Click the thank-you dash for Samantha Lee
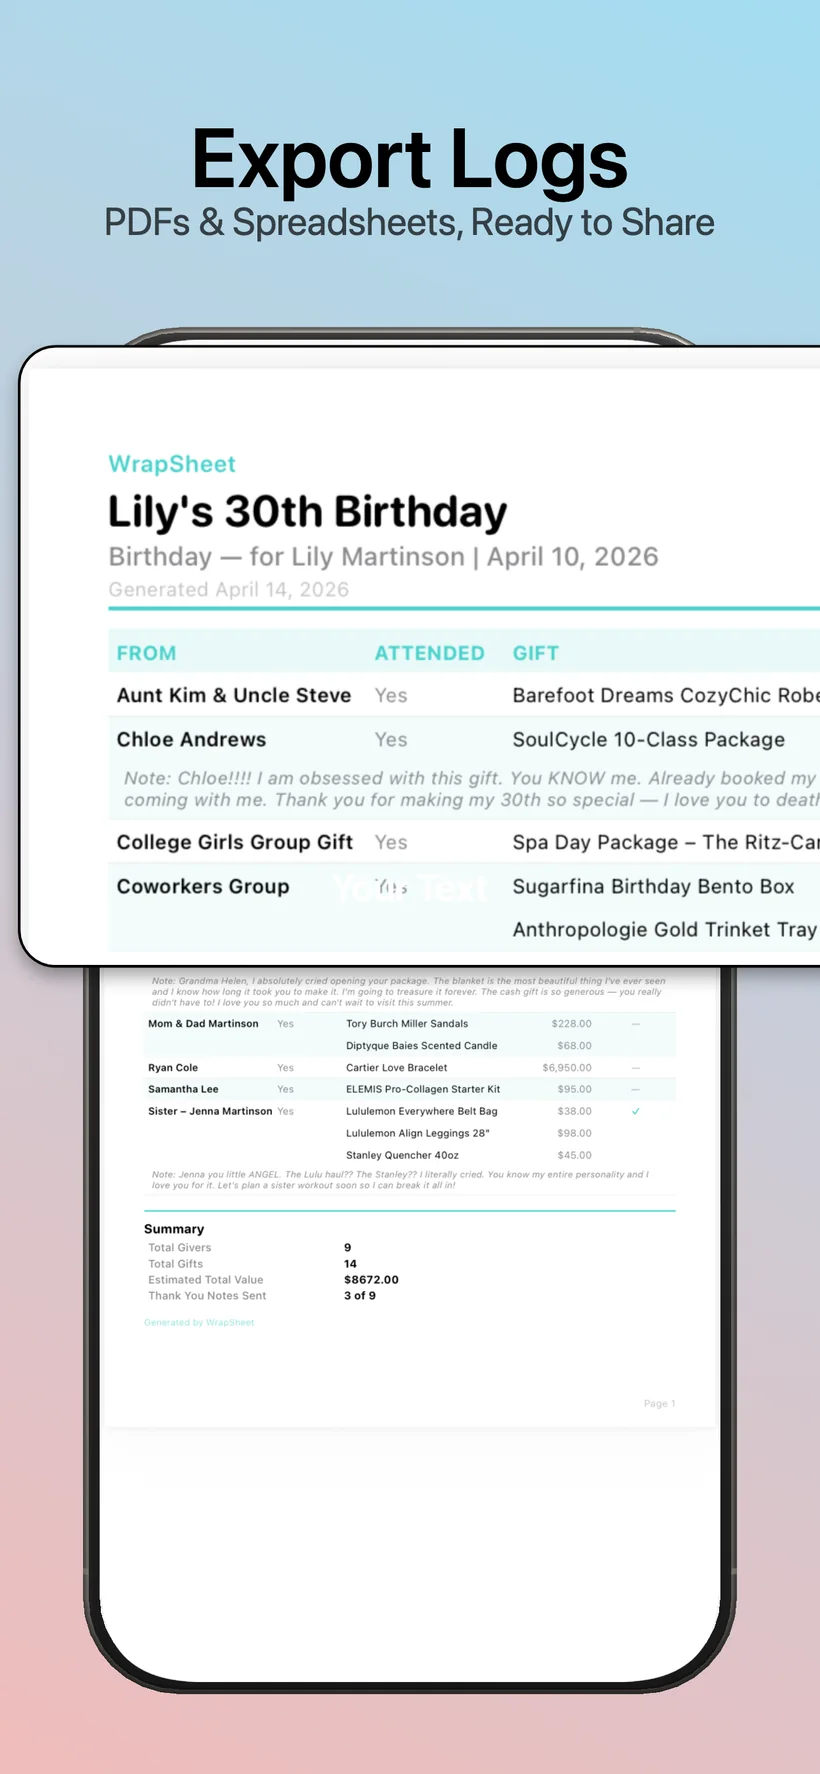Image resolution: width=820 pixels, height=1774 pixels. pyautogui.click(x=636, y=1089)
